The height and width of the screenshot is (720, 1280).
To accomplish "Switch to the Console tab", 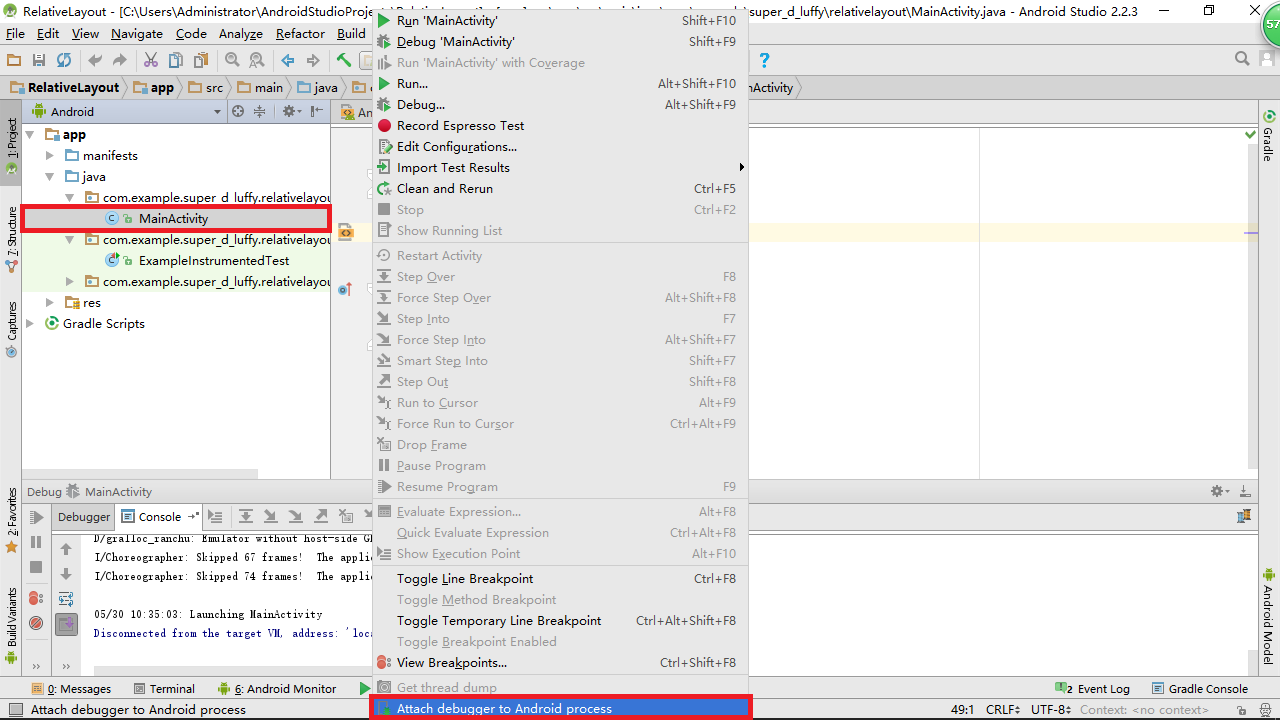I will (x=160, y=517).
